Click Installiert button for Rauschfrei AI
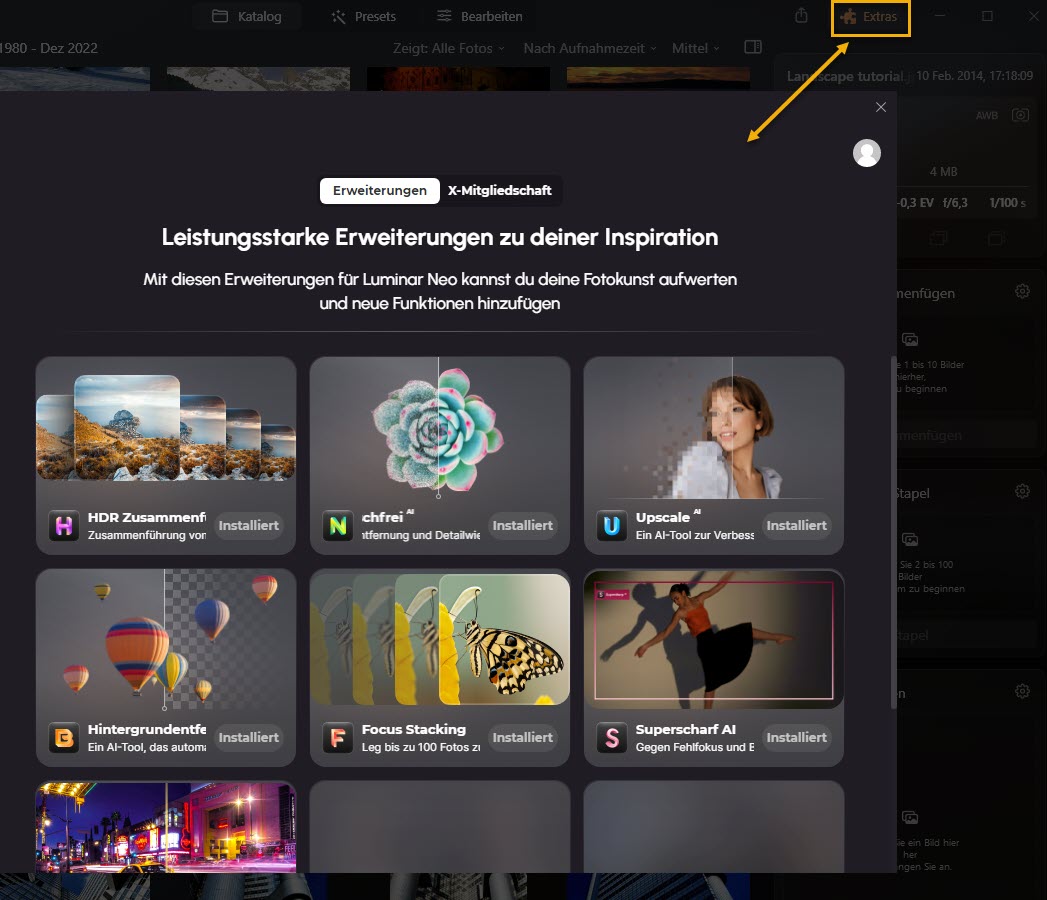 [x=522, y=525]
